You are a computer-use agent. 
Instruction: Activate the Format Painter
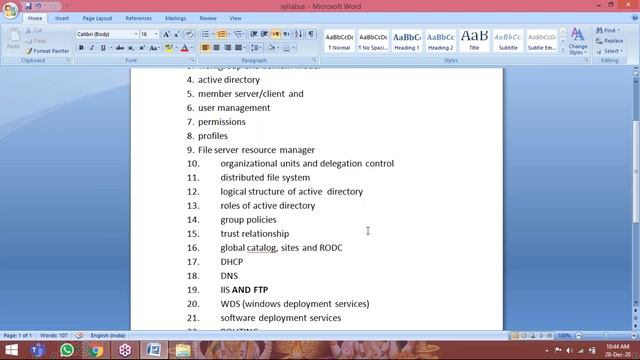pos(47,51)
